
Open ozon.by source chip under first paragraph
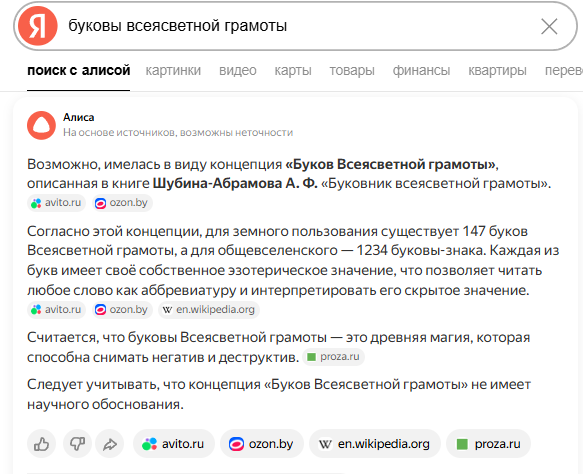coord(122,203)
